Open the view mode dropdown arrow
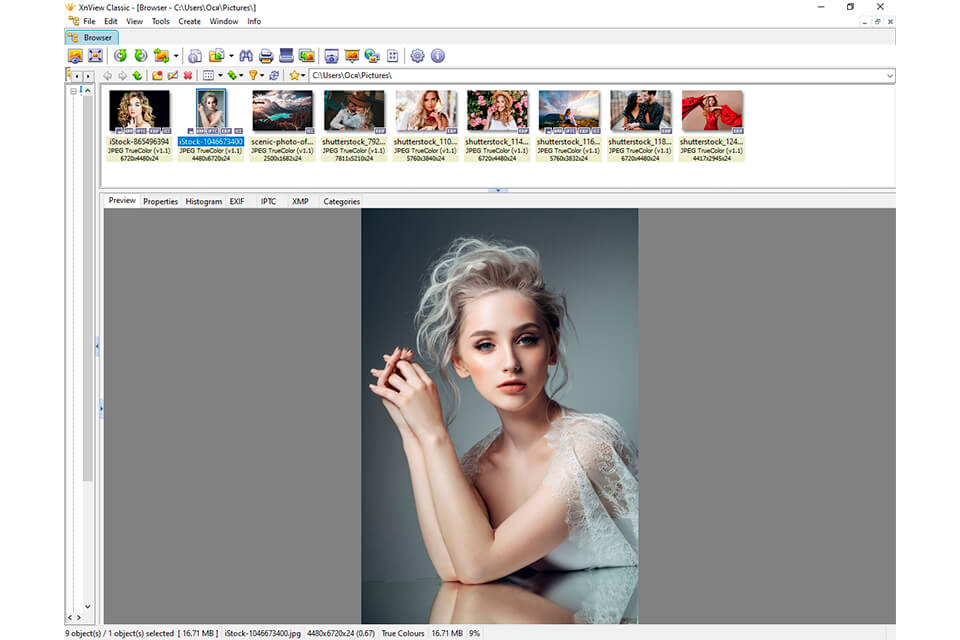The width and height of the screenshot is (960, 640). [220, 75]
